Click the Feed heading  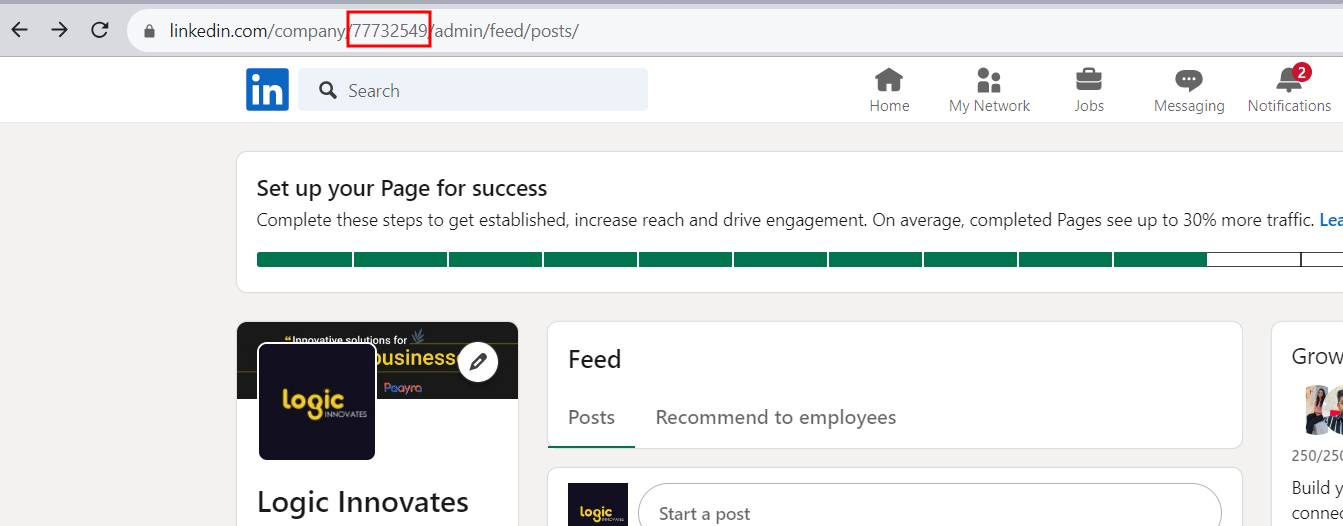(x=595, y=359)
